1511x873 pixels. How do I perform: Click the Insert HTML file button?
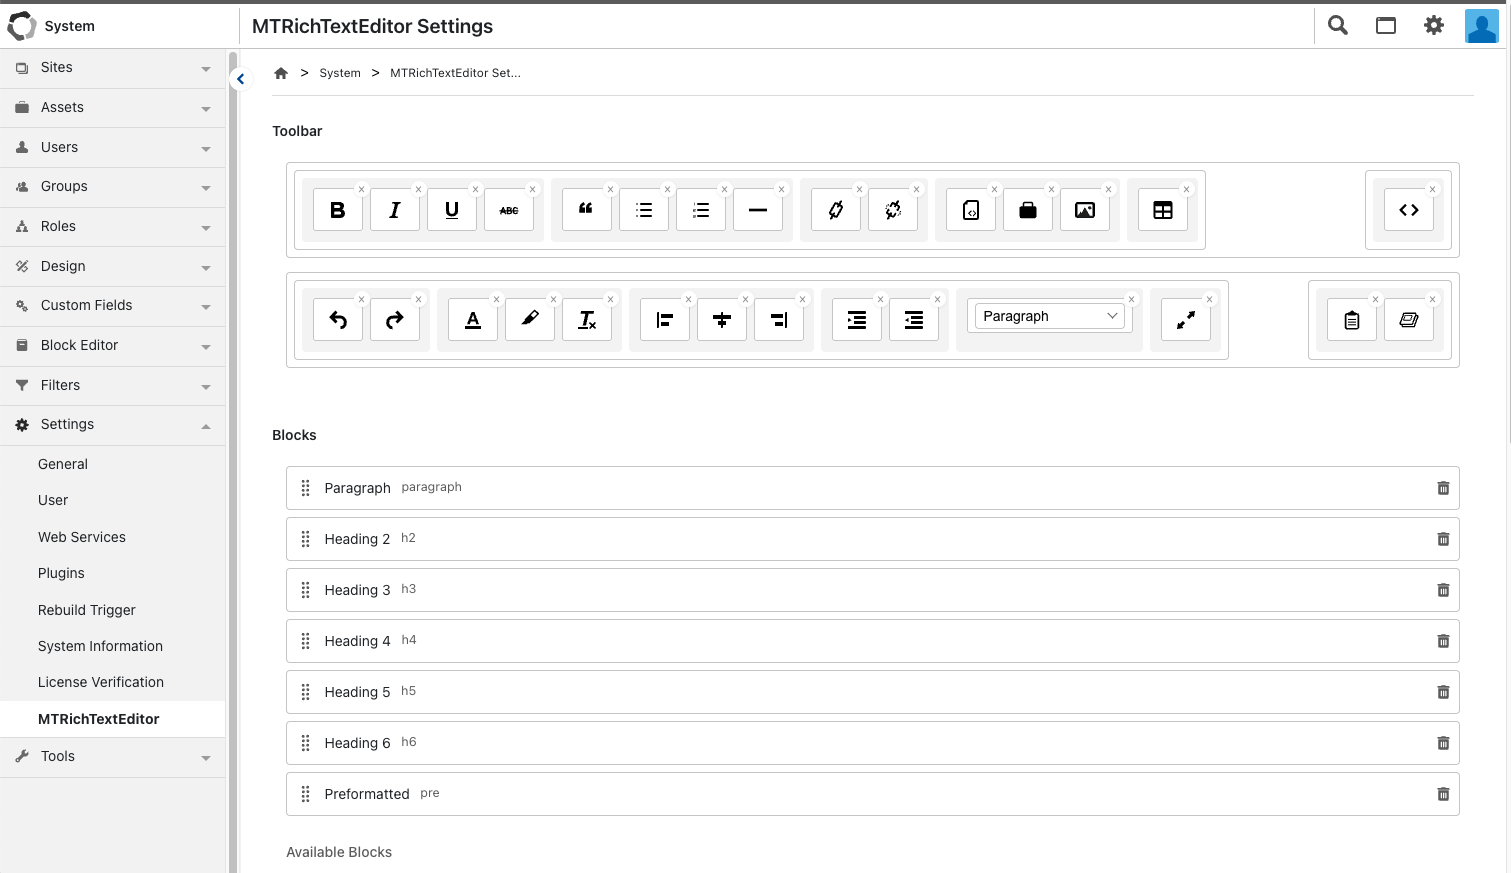[x=971, y=210]
